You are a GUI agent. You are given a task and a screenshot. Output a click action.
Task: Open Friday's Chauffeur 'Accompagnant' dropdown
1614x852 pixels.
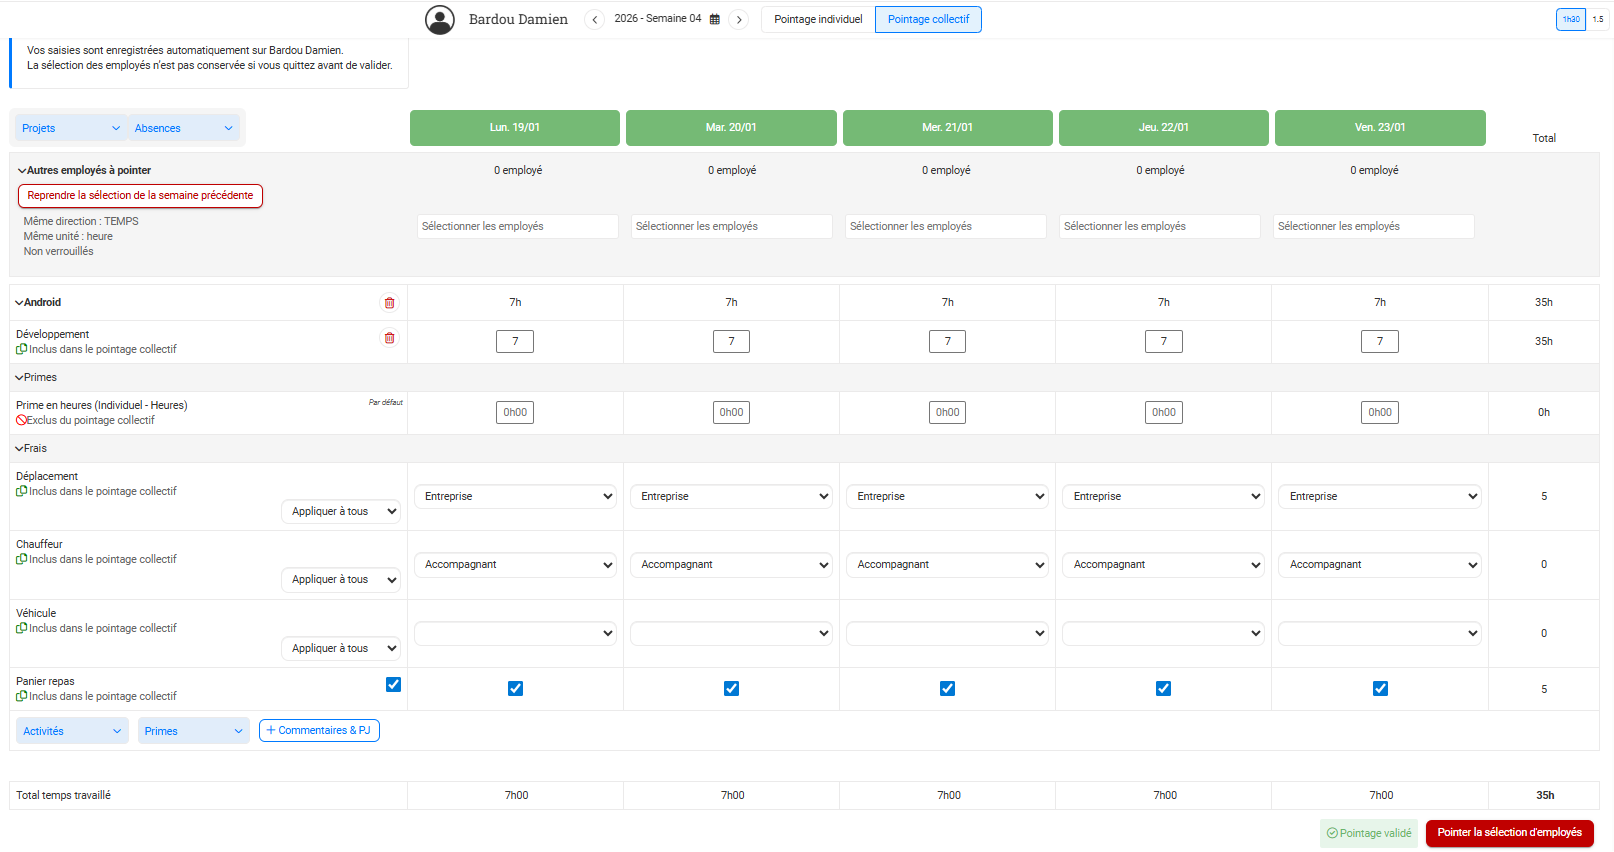click(x=1380, y=565)
